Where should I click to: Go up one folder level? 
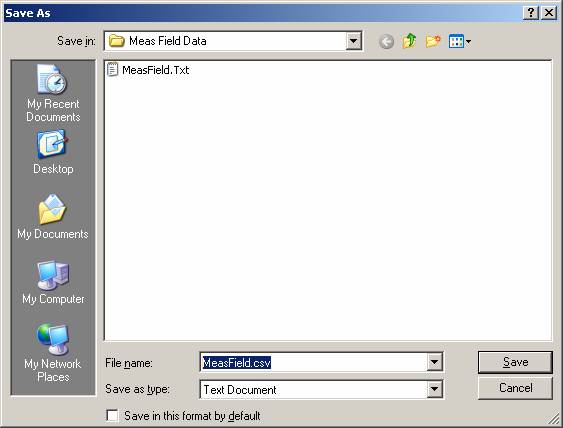[409, 41]
